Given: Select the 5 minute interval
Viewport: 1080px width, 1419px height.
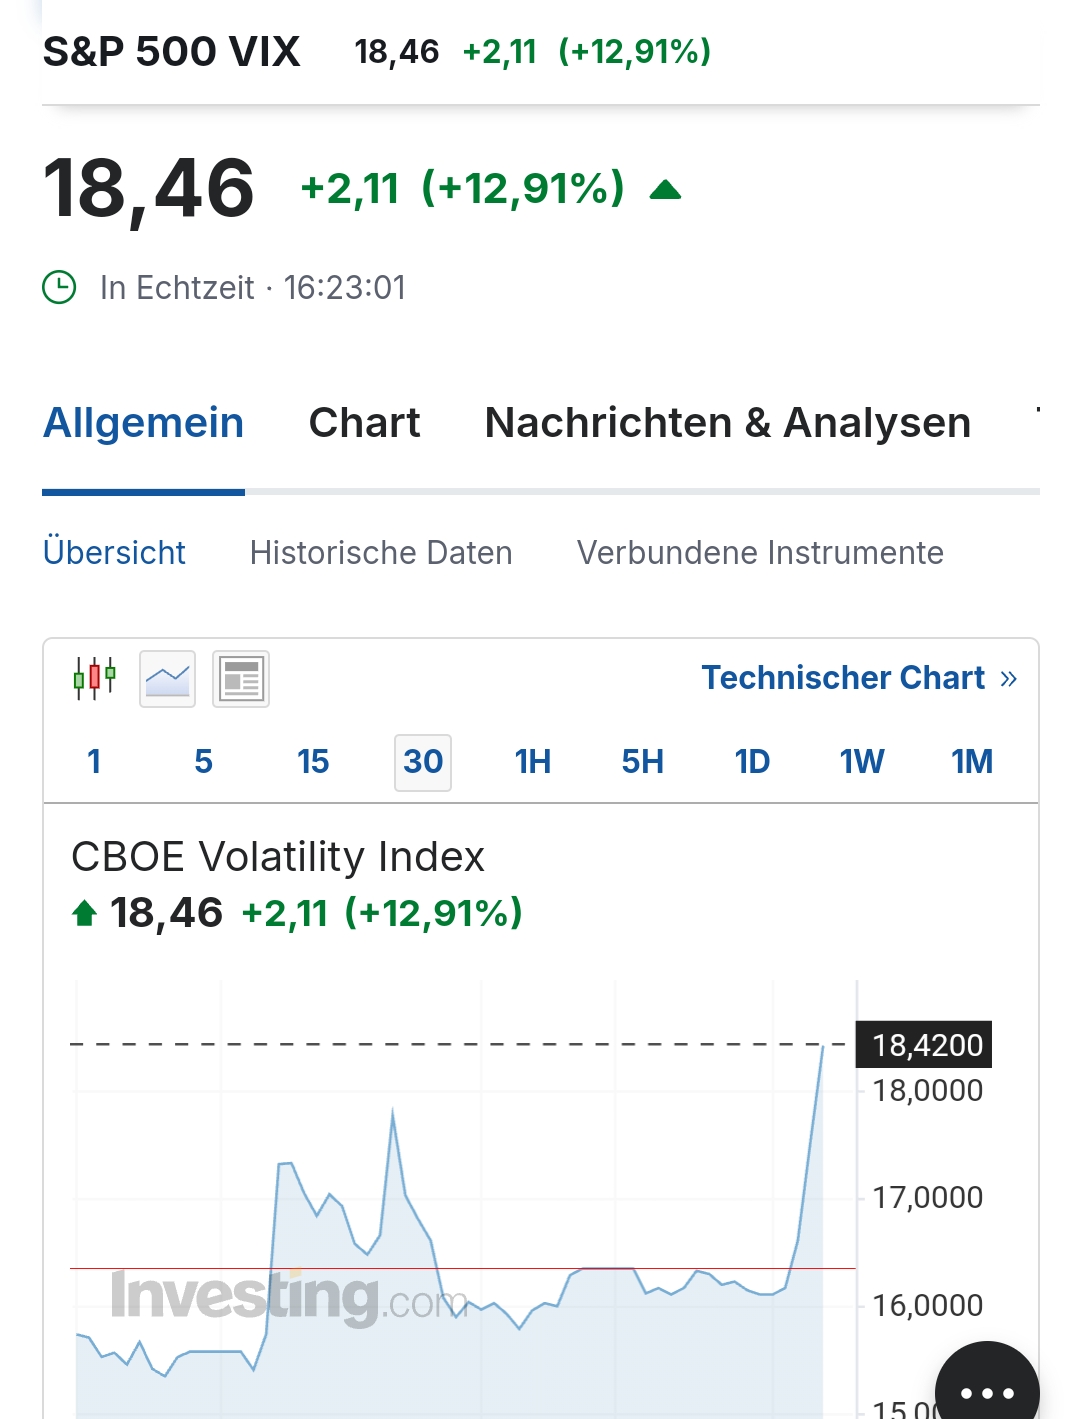Looking at the screenshot, I should point(203,762).
